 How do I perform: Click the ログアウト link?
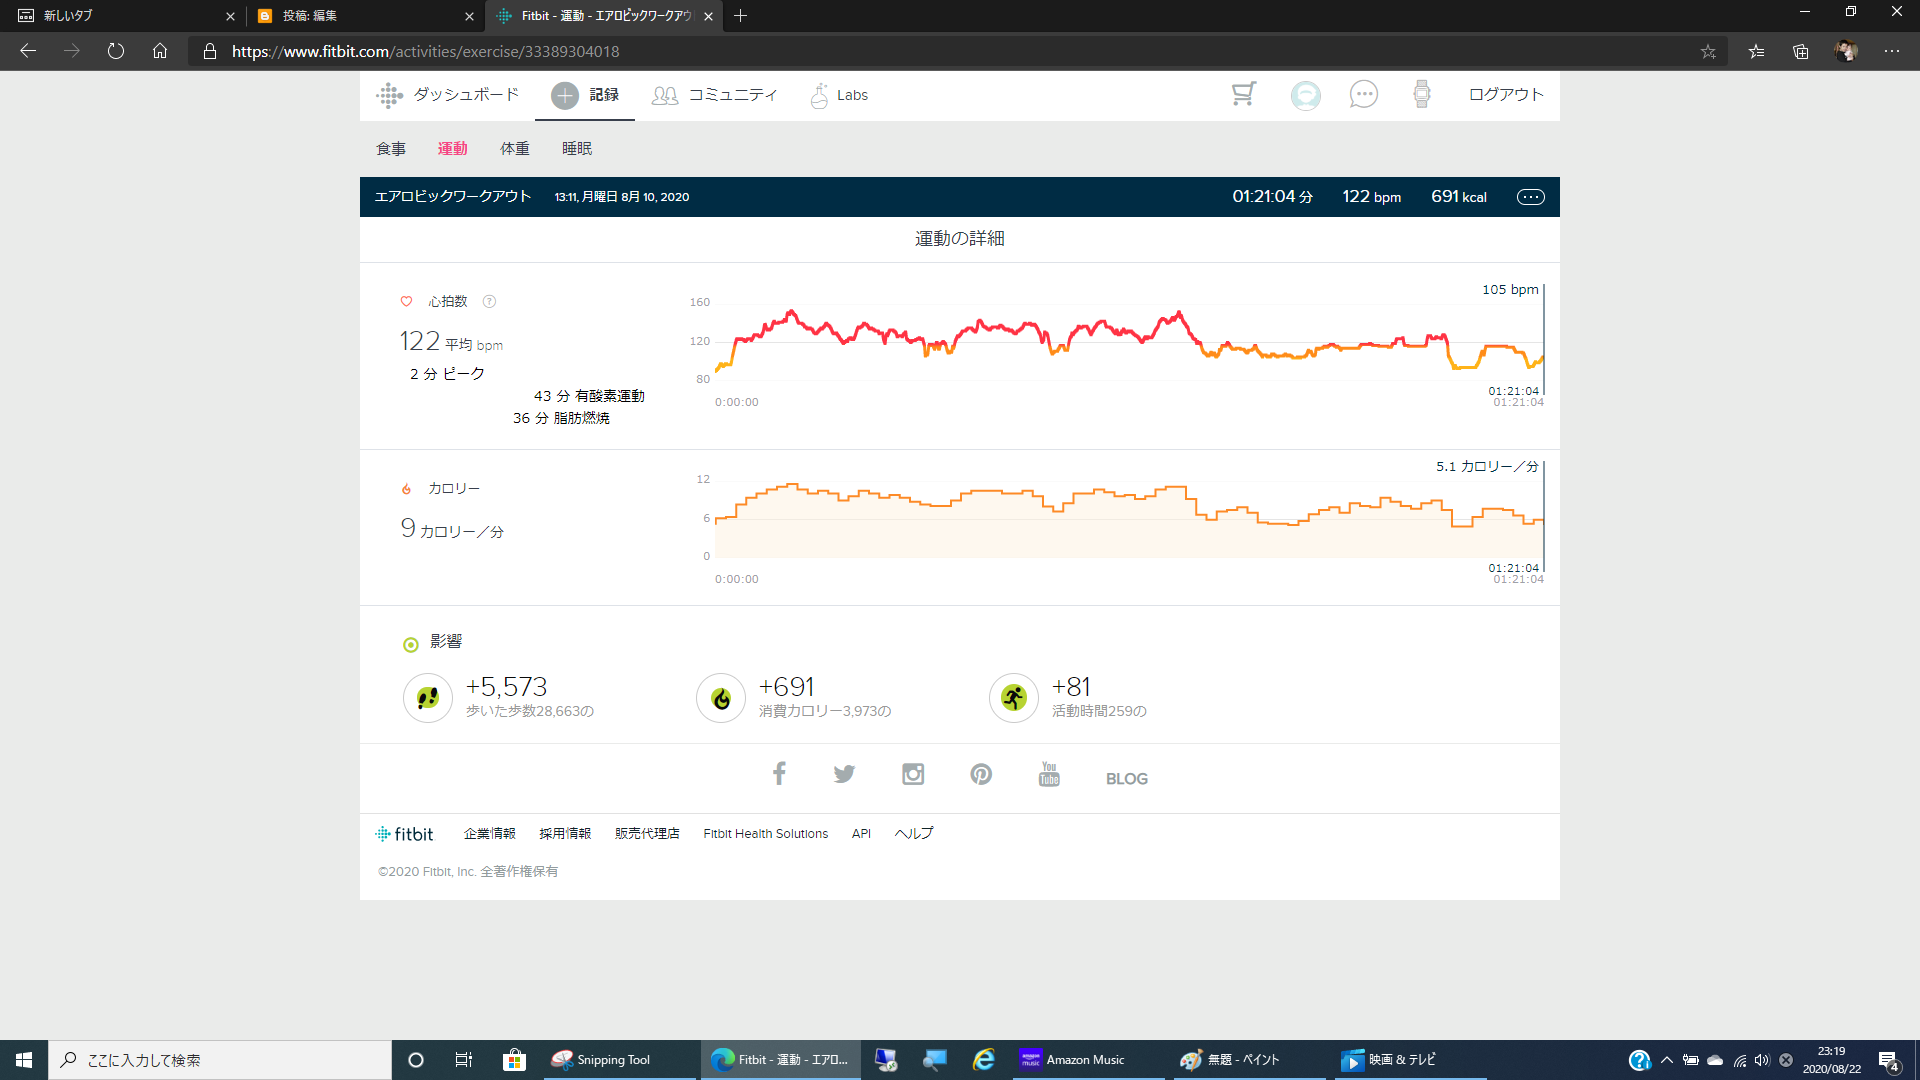[x=1505, y=95]
